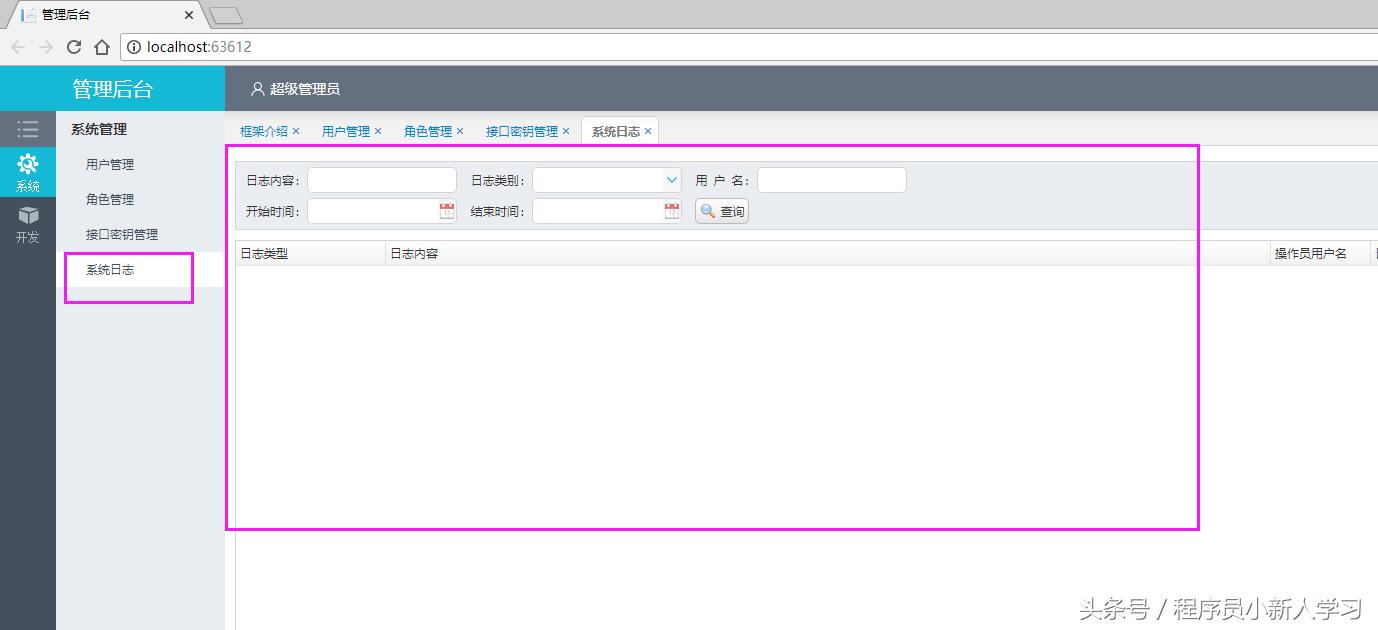
Task: Click the browser back arrow
Action: point(18,46)
